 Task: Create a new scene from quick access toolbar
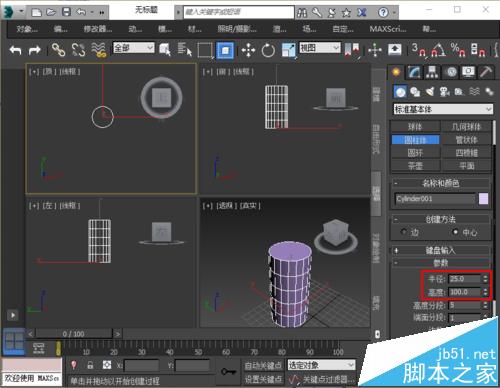(x=36, y=12)
